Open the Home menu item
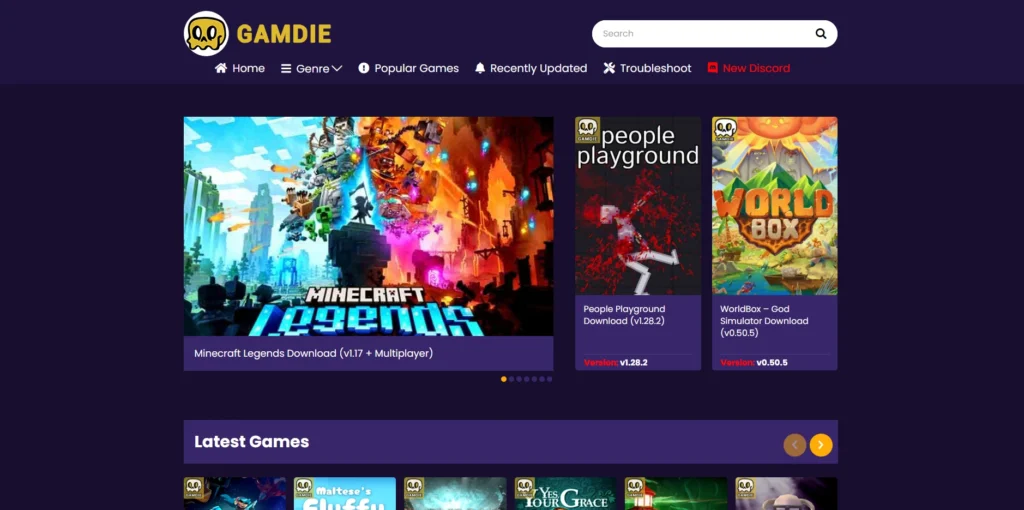The image size is (1024, 510). 248,68
